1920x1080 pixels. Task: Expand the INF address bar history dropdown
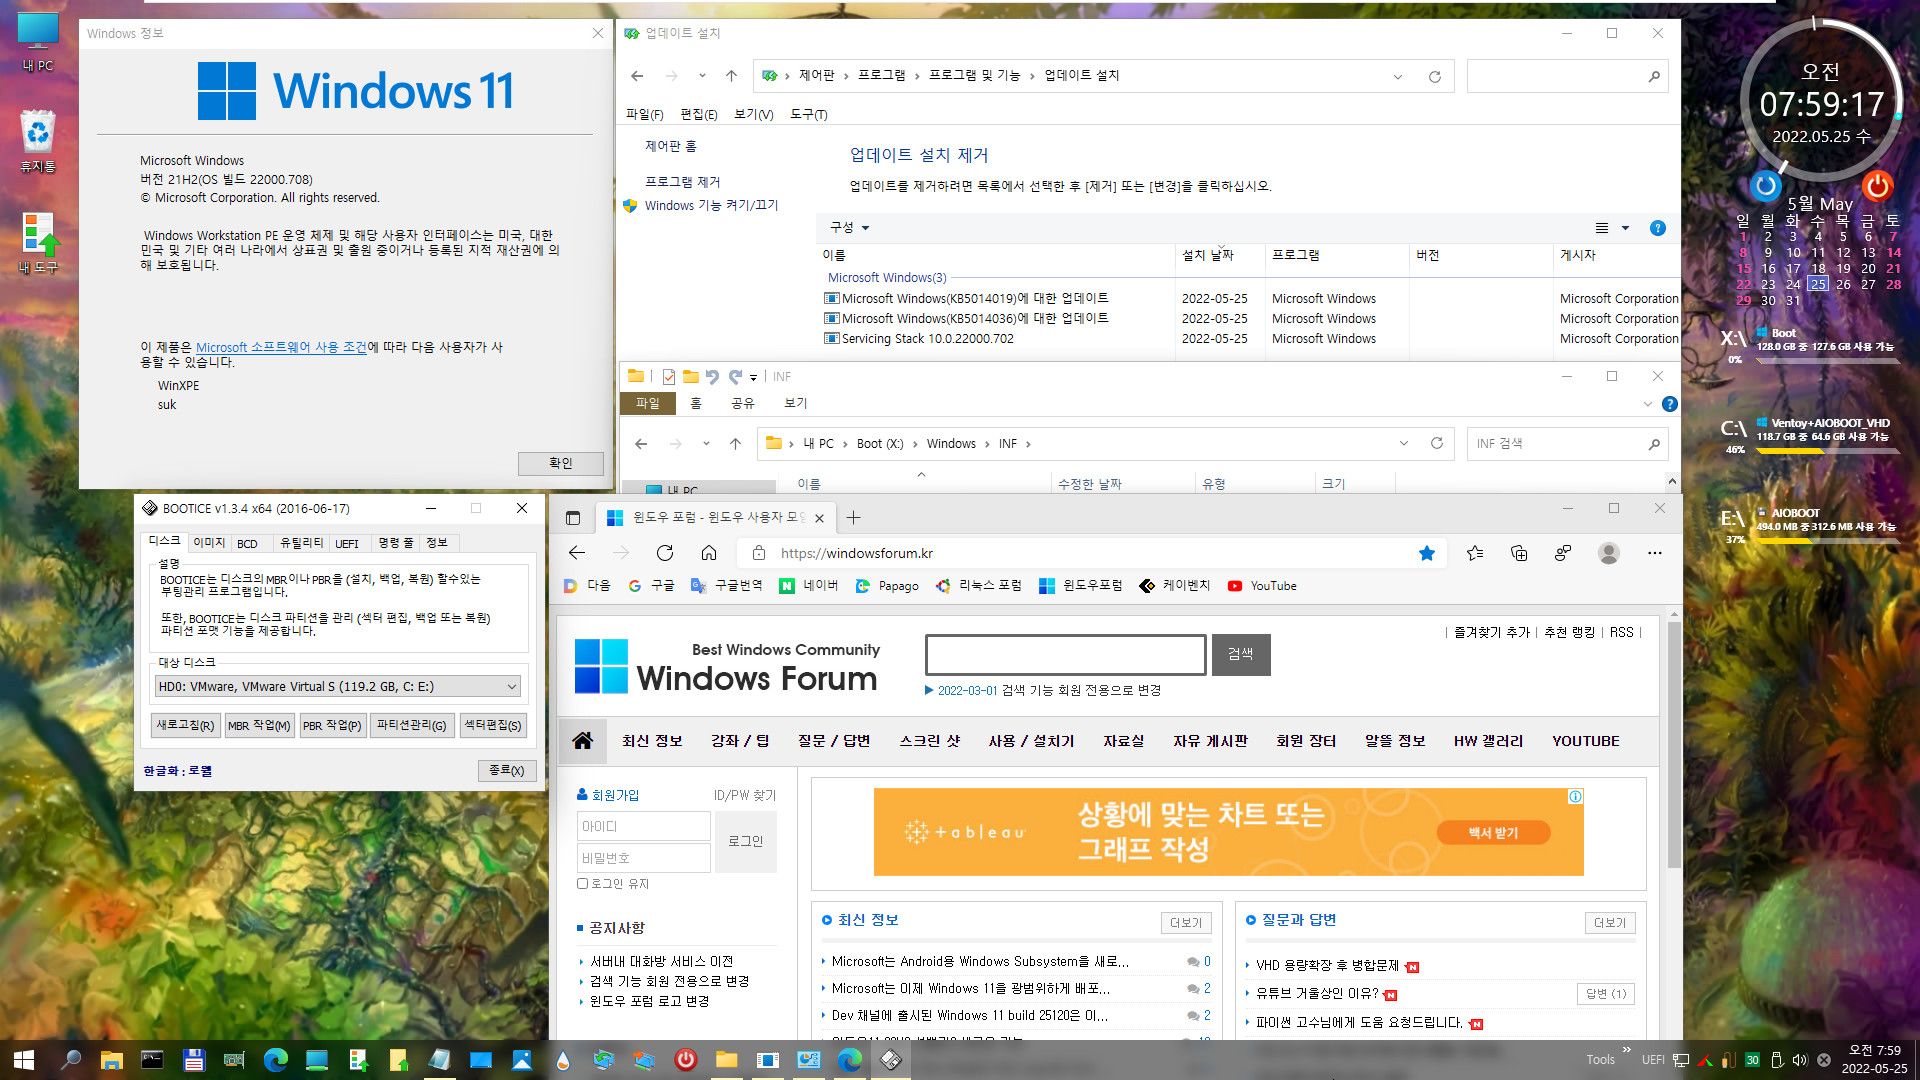pyautogui.click(x=1403, y=444)
